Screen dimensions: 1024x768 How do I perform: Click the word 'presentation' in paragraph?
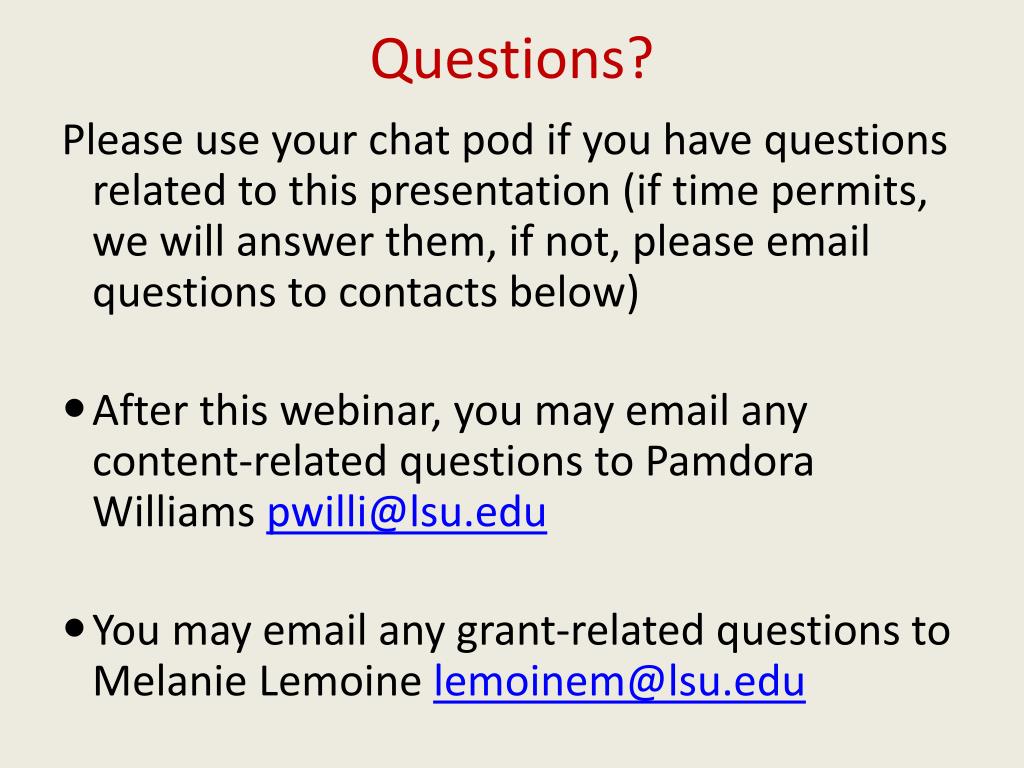tap(490, 191)
